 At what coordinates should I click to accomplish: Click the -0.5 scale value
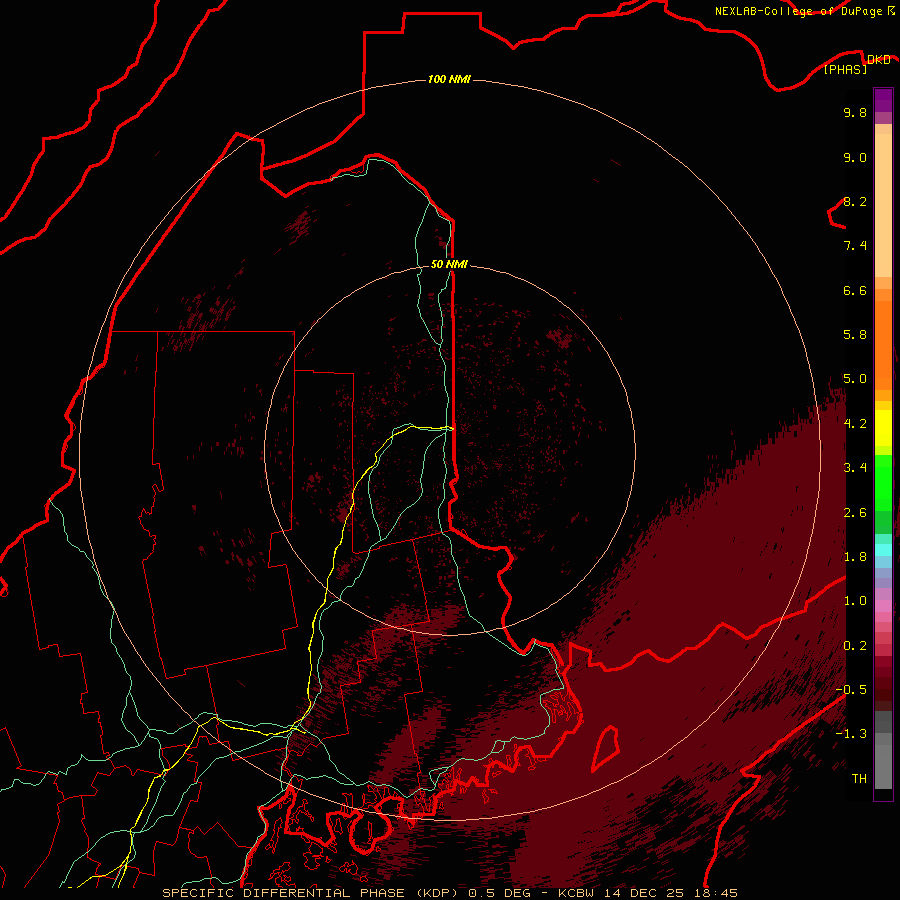tap(851, 690)
